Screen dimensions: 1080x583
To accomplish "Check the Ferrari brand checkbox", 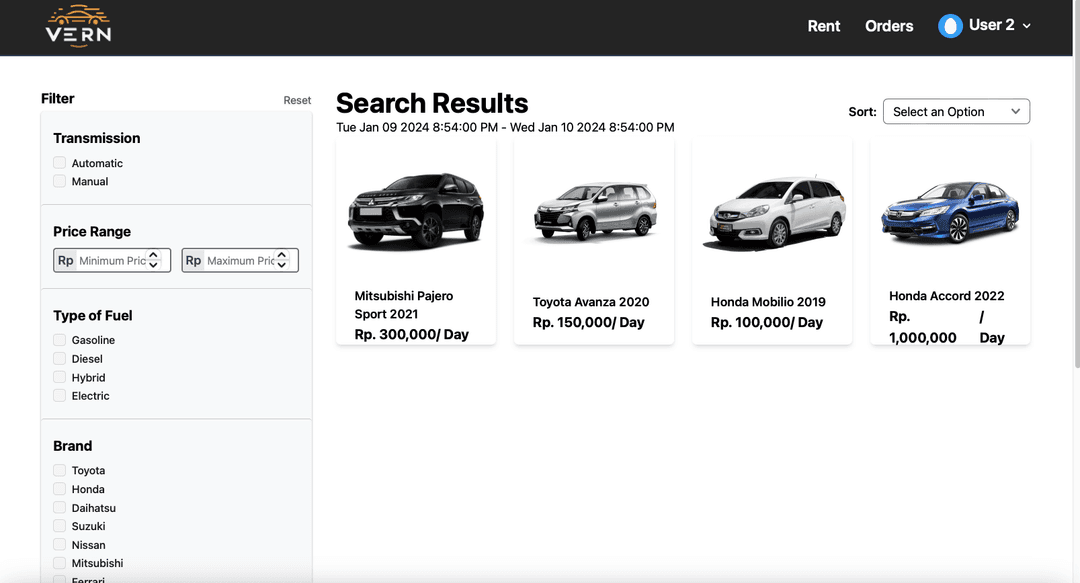I will tap(59, 580).
